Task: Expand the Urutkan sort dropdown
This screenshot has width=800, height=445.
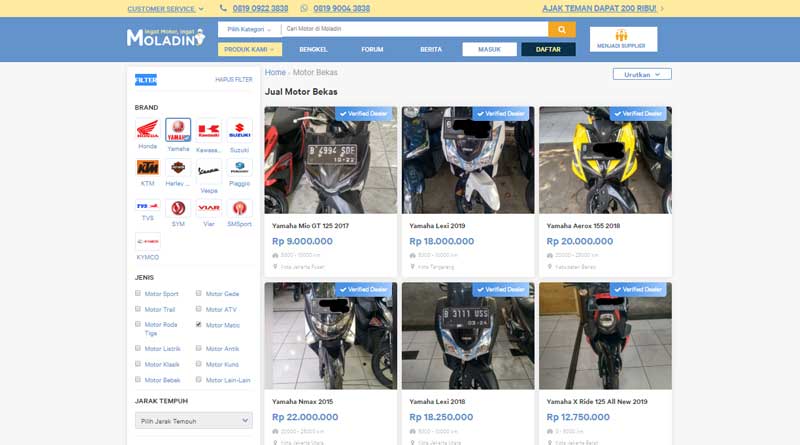Action: point(642,74)
